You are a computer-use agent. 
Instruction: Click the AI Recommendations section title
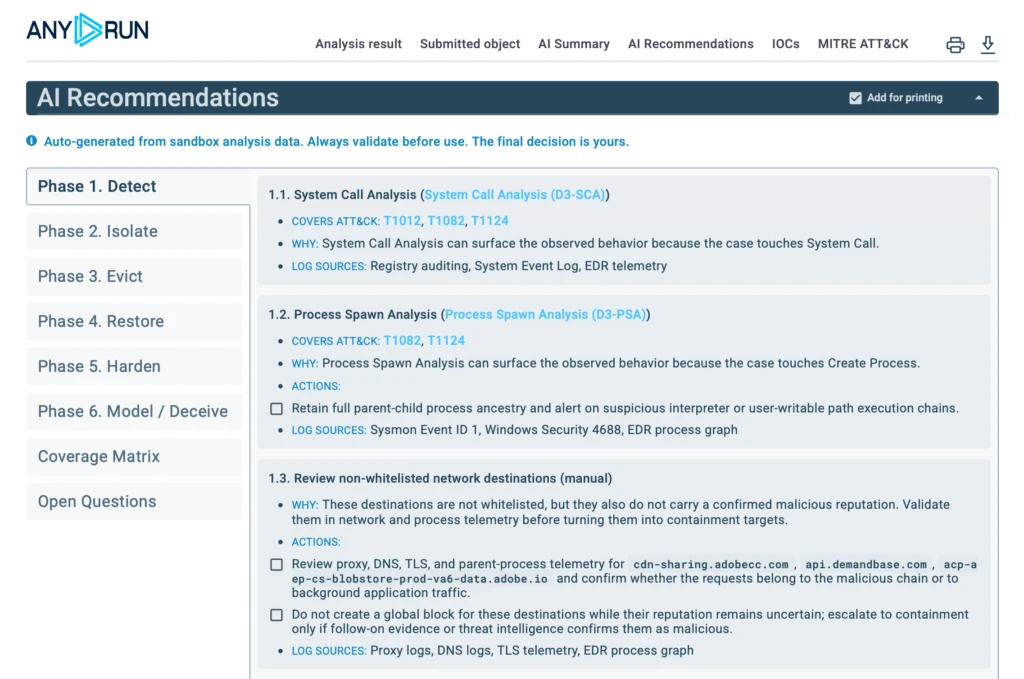pyautogui.click(x=158, y=98)
